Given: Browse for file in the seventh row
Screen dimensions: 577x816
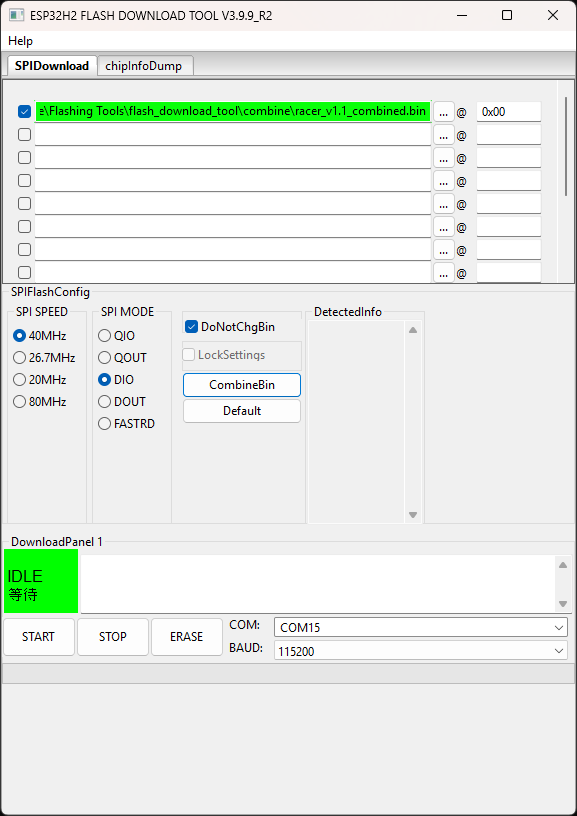Looking at the screenshot, I should [x=444, y=249].
